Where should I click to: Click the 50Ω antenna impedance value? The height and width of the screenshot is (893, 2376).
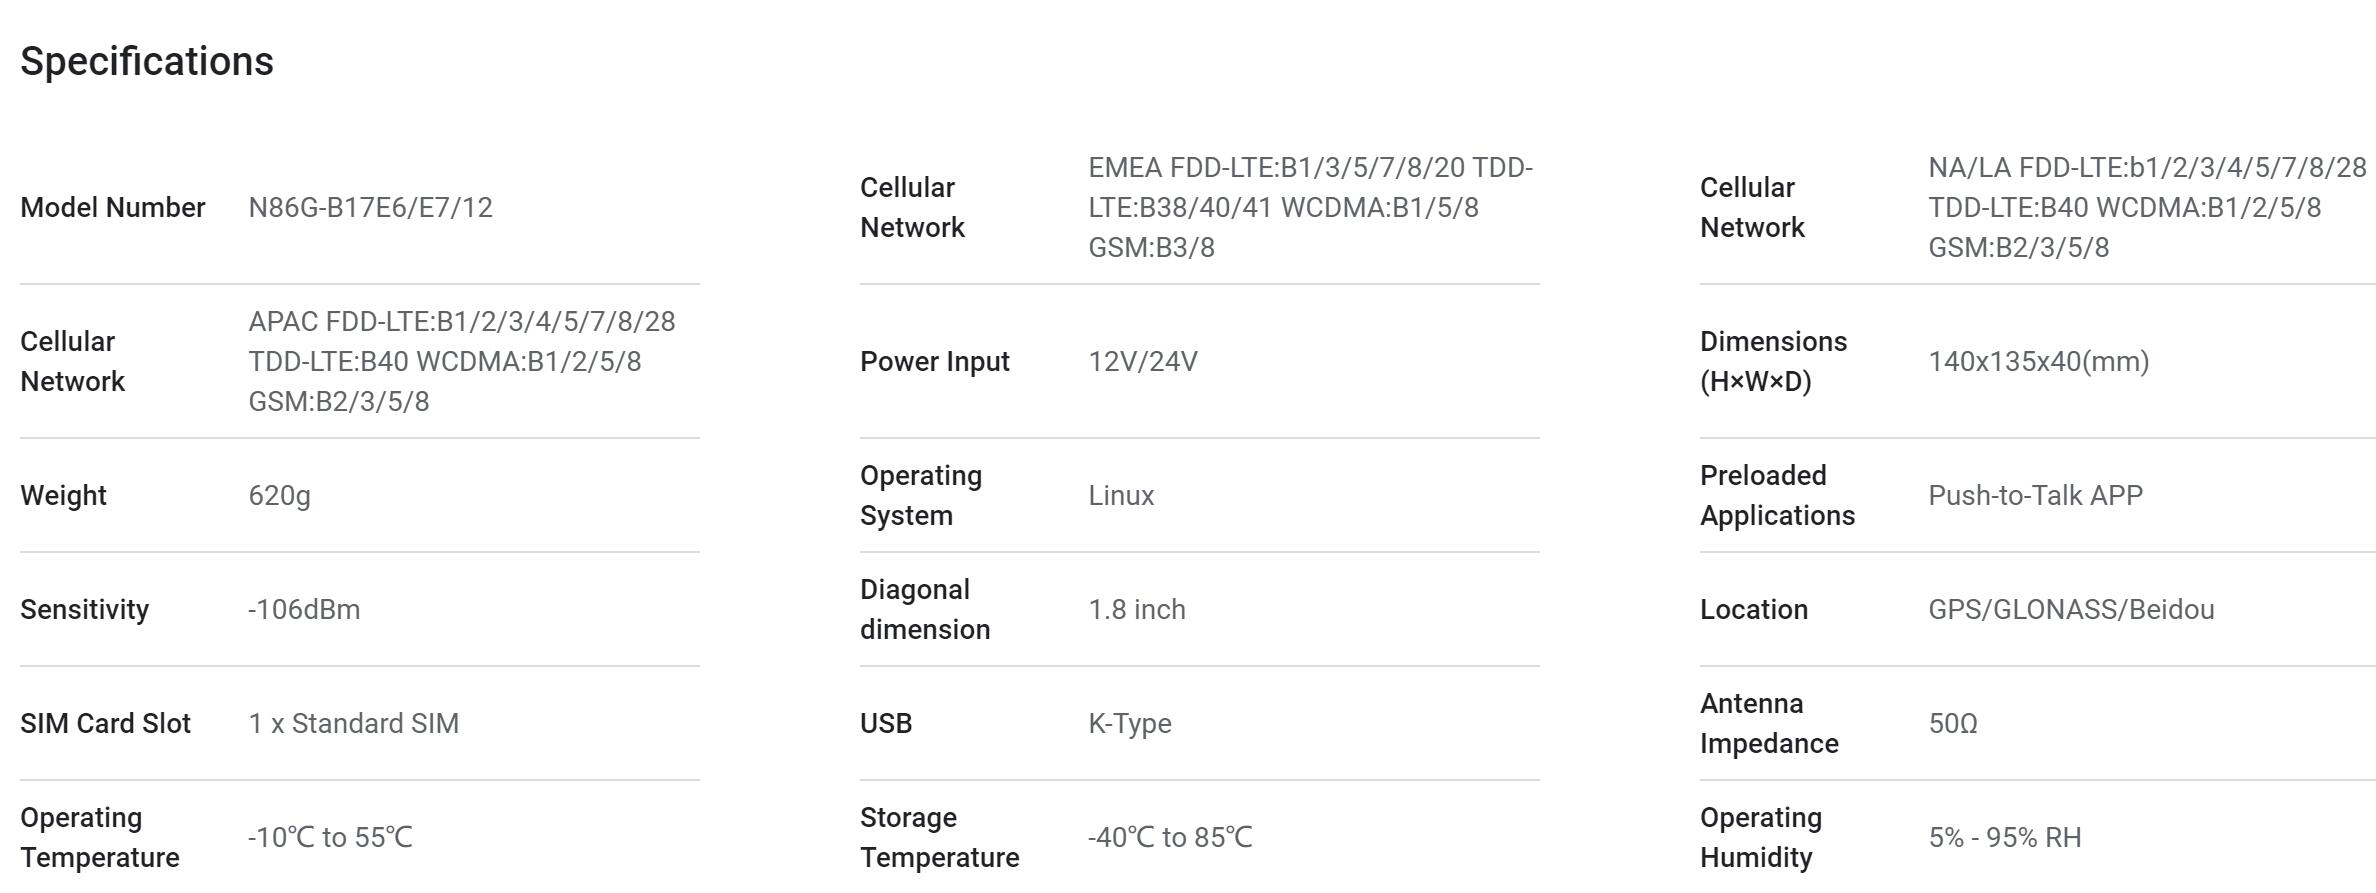click(1952, 723)
